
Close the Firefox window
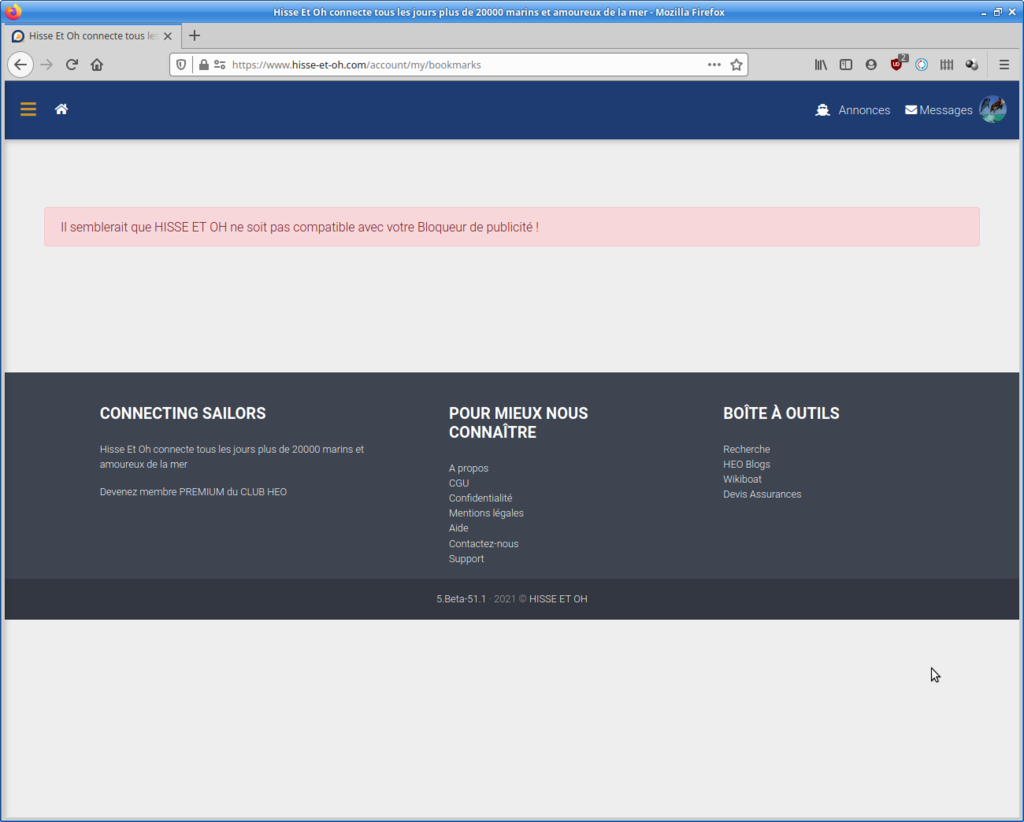click(x=1012, y=12)
